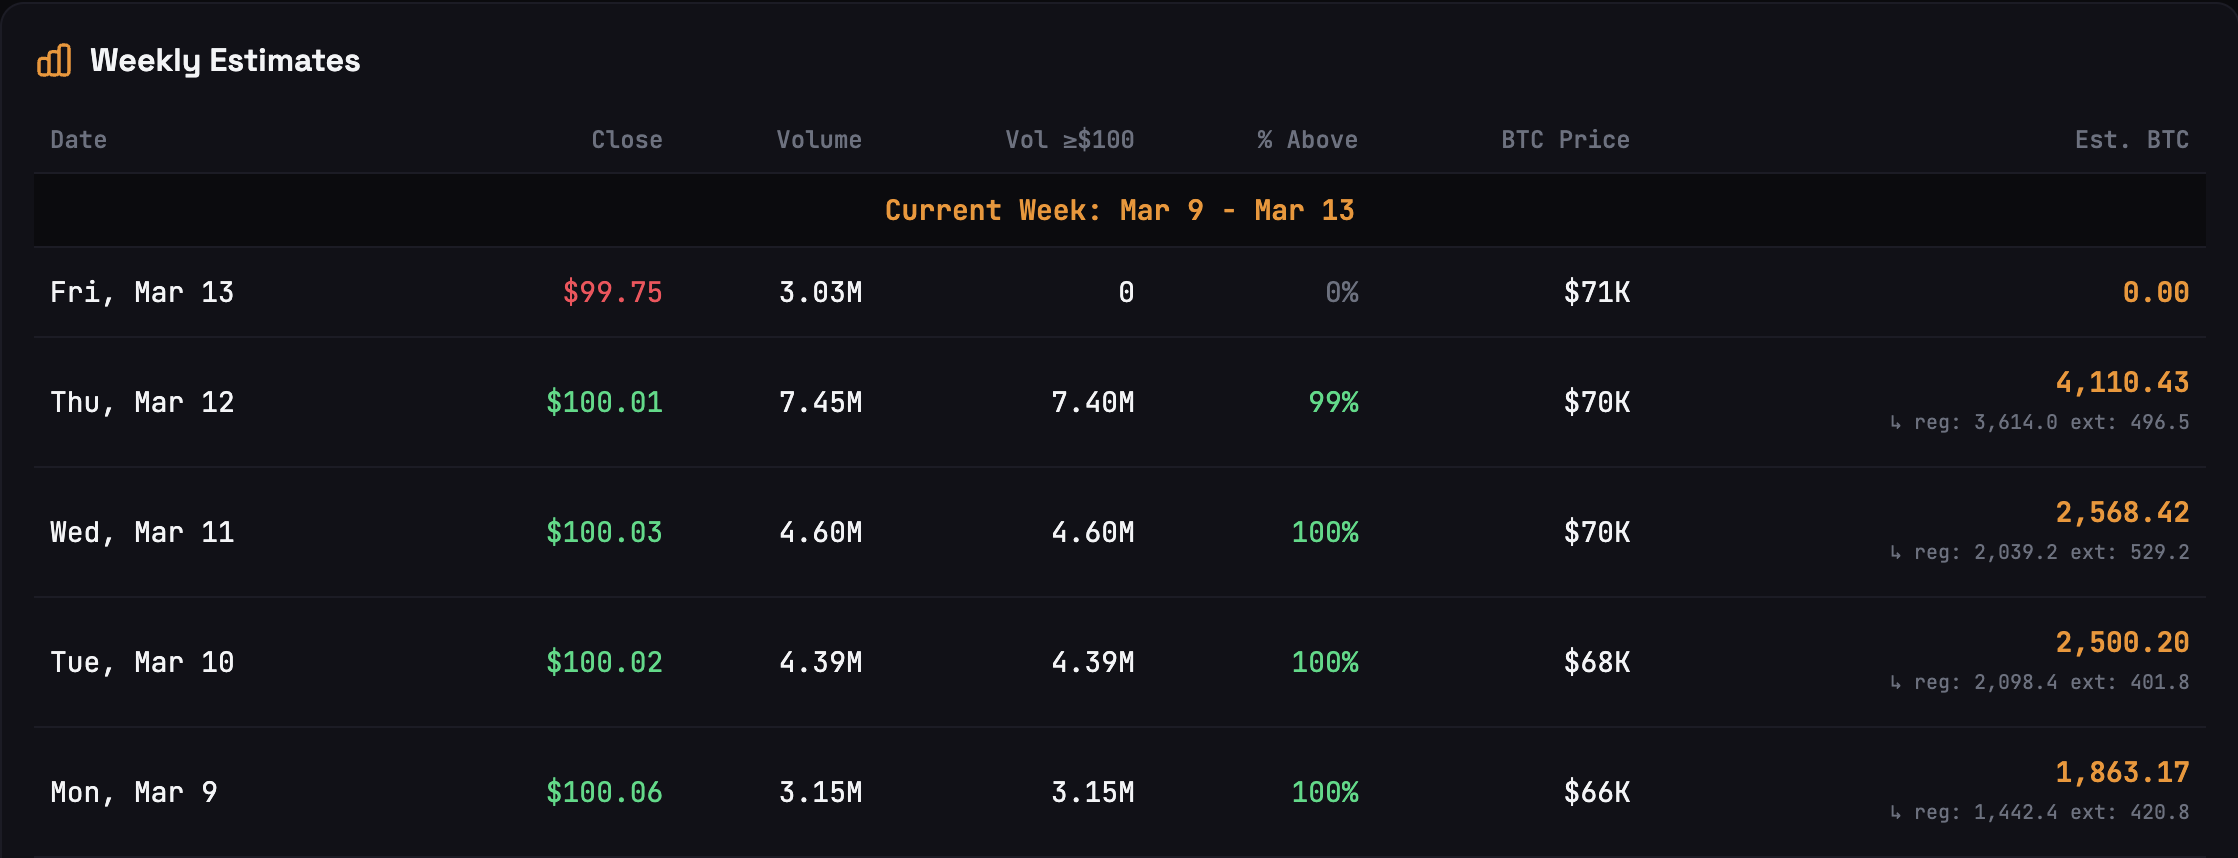Click the reg/ext arrow icon under 1,863.17
This screenshot has height=858, width=2238.
click(1896, 813)
